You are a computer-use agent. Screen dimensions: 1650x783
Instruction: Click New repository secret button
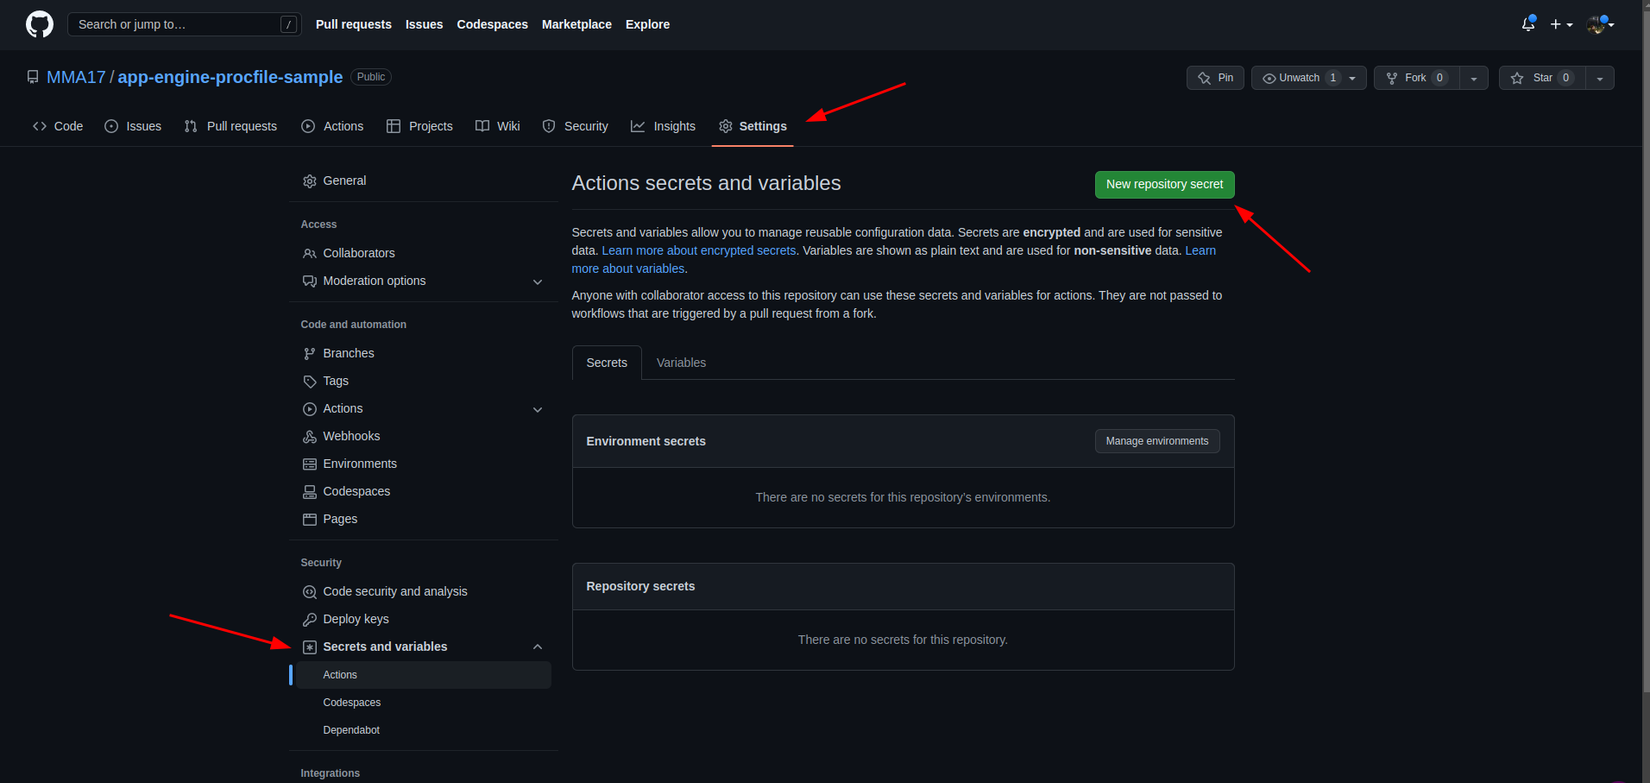tap(1164, 185)
